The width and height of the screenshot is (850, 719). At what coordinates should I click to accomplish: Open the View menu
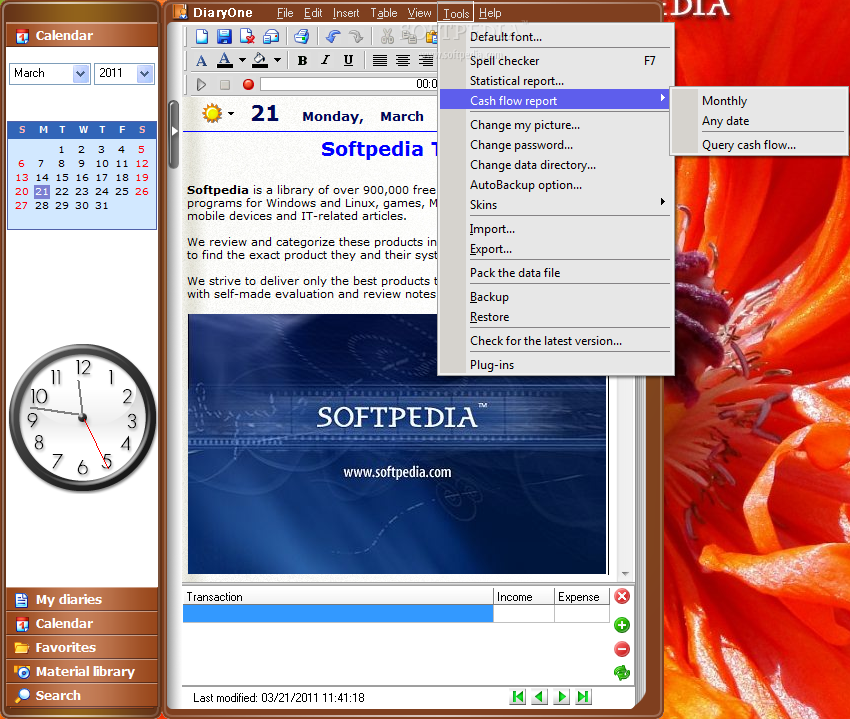420,13
